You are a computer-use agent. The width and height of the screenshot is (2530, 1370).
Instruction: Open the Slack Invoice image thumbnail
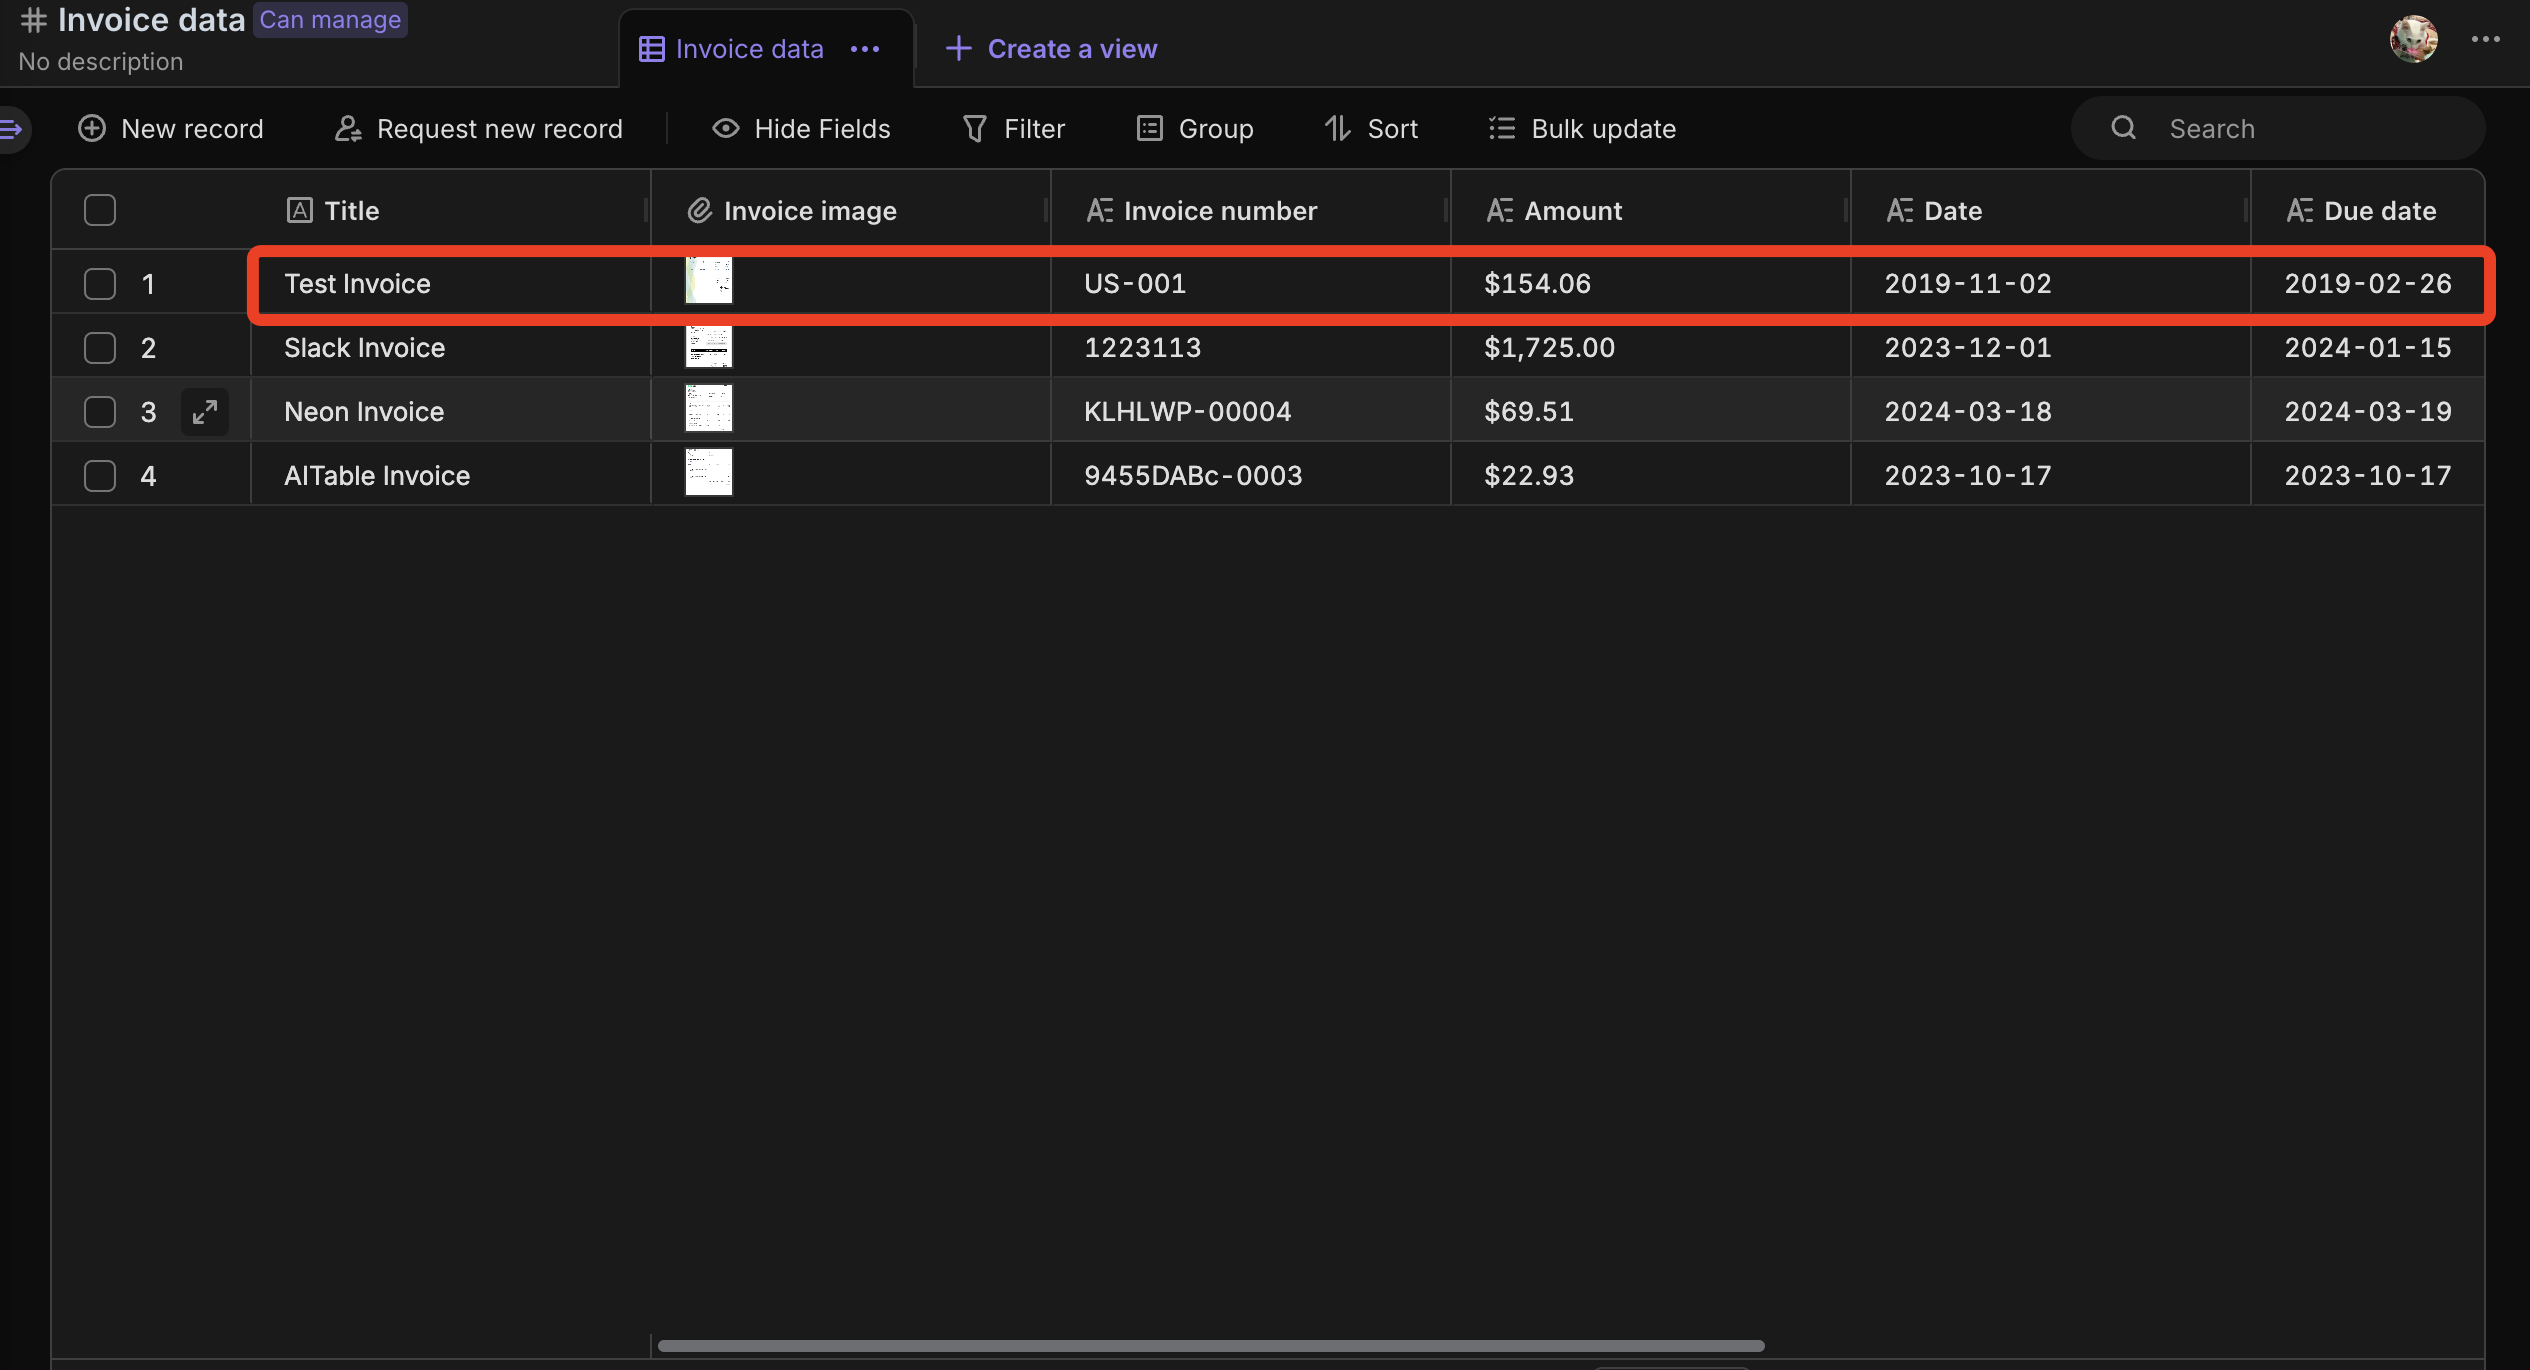pos(709,345)
